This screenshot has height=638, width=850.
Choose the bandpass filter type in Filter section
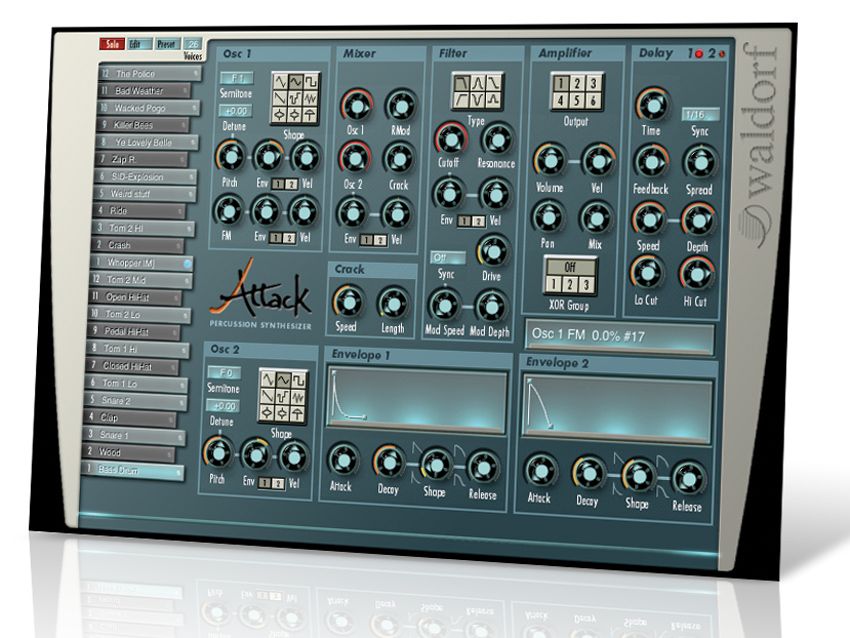(477, 82)
